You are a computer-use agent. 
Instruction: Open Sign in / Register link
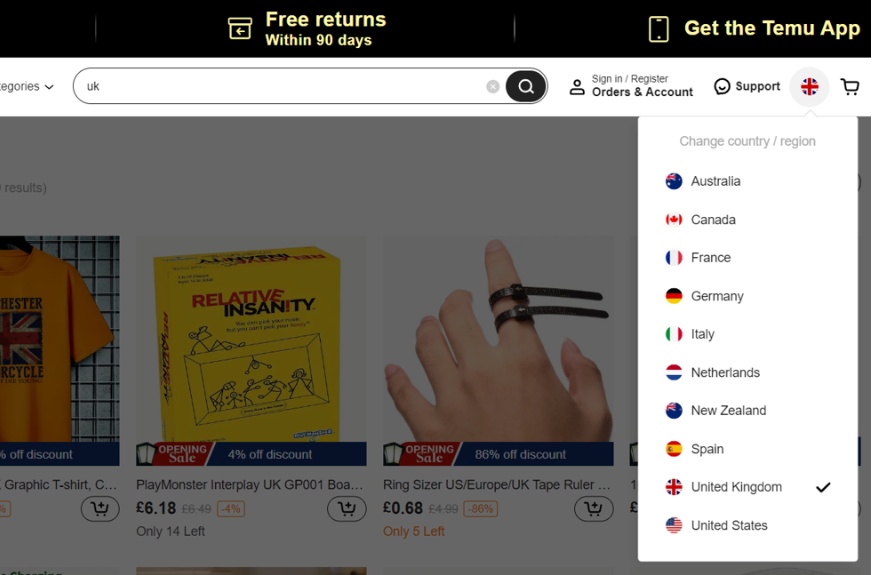(630, 78)
